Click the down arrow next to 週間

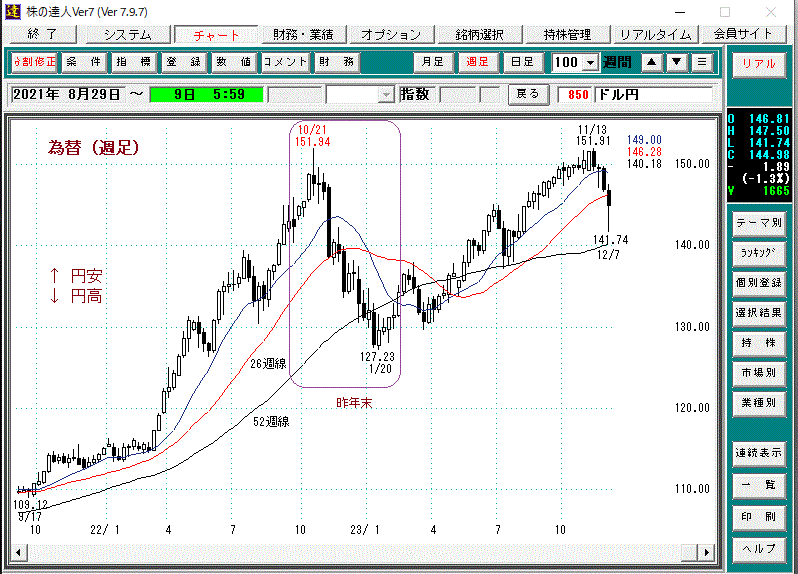click(677, 62)
